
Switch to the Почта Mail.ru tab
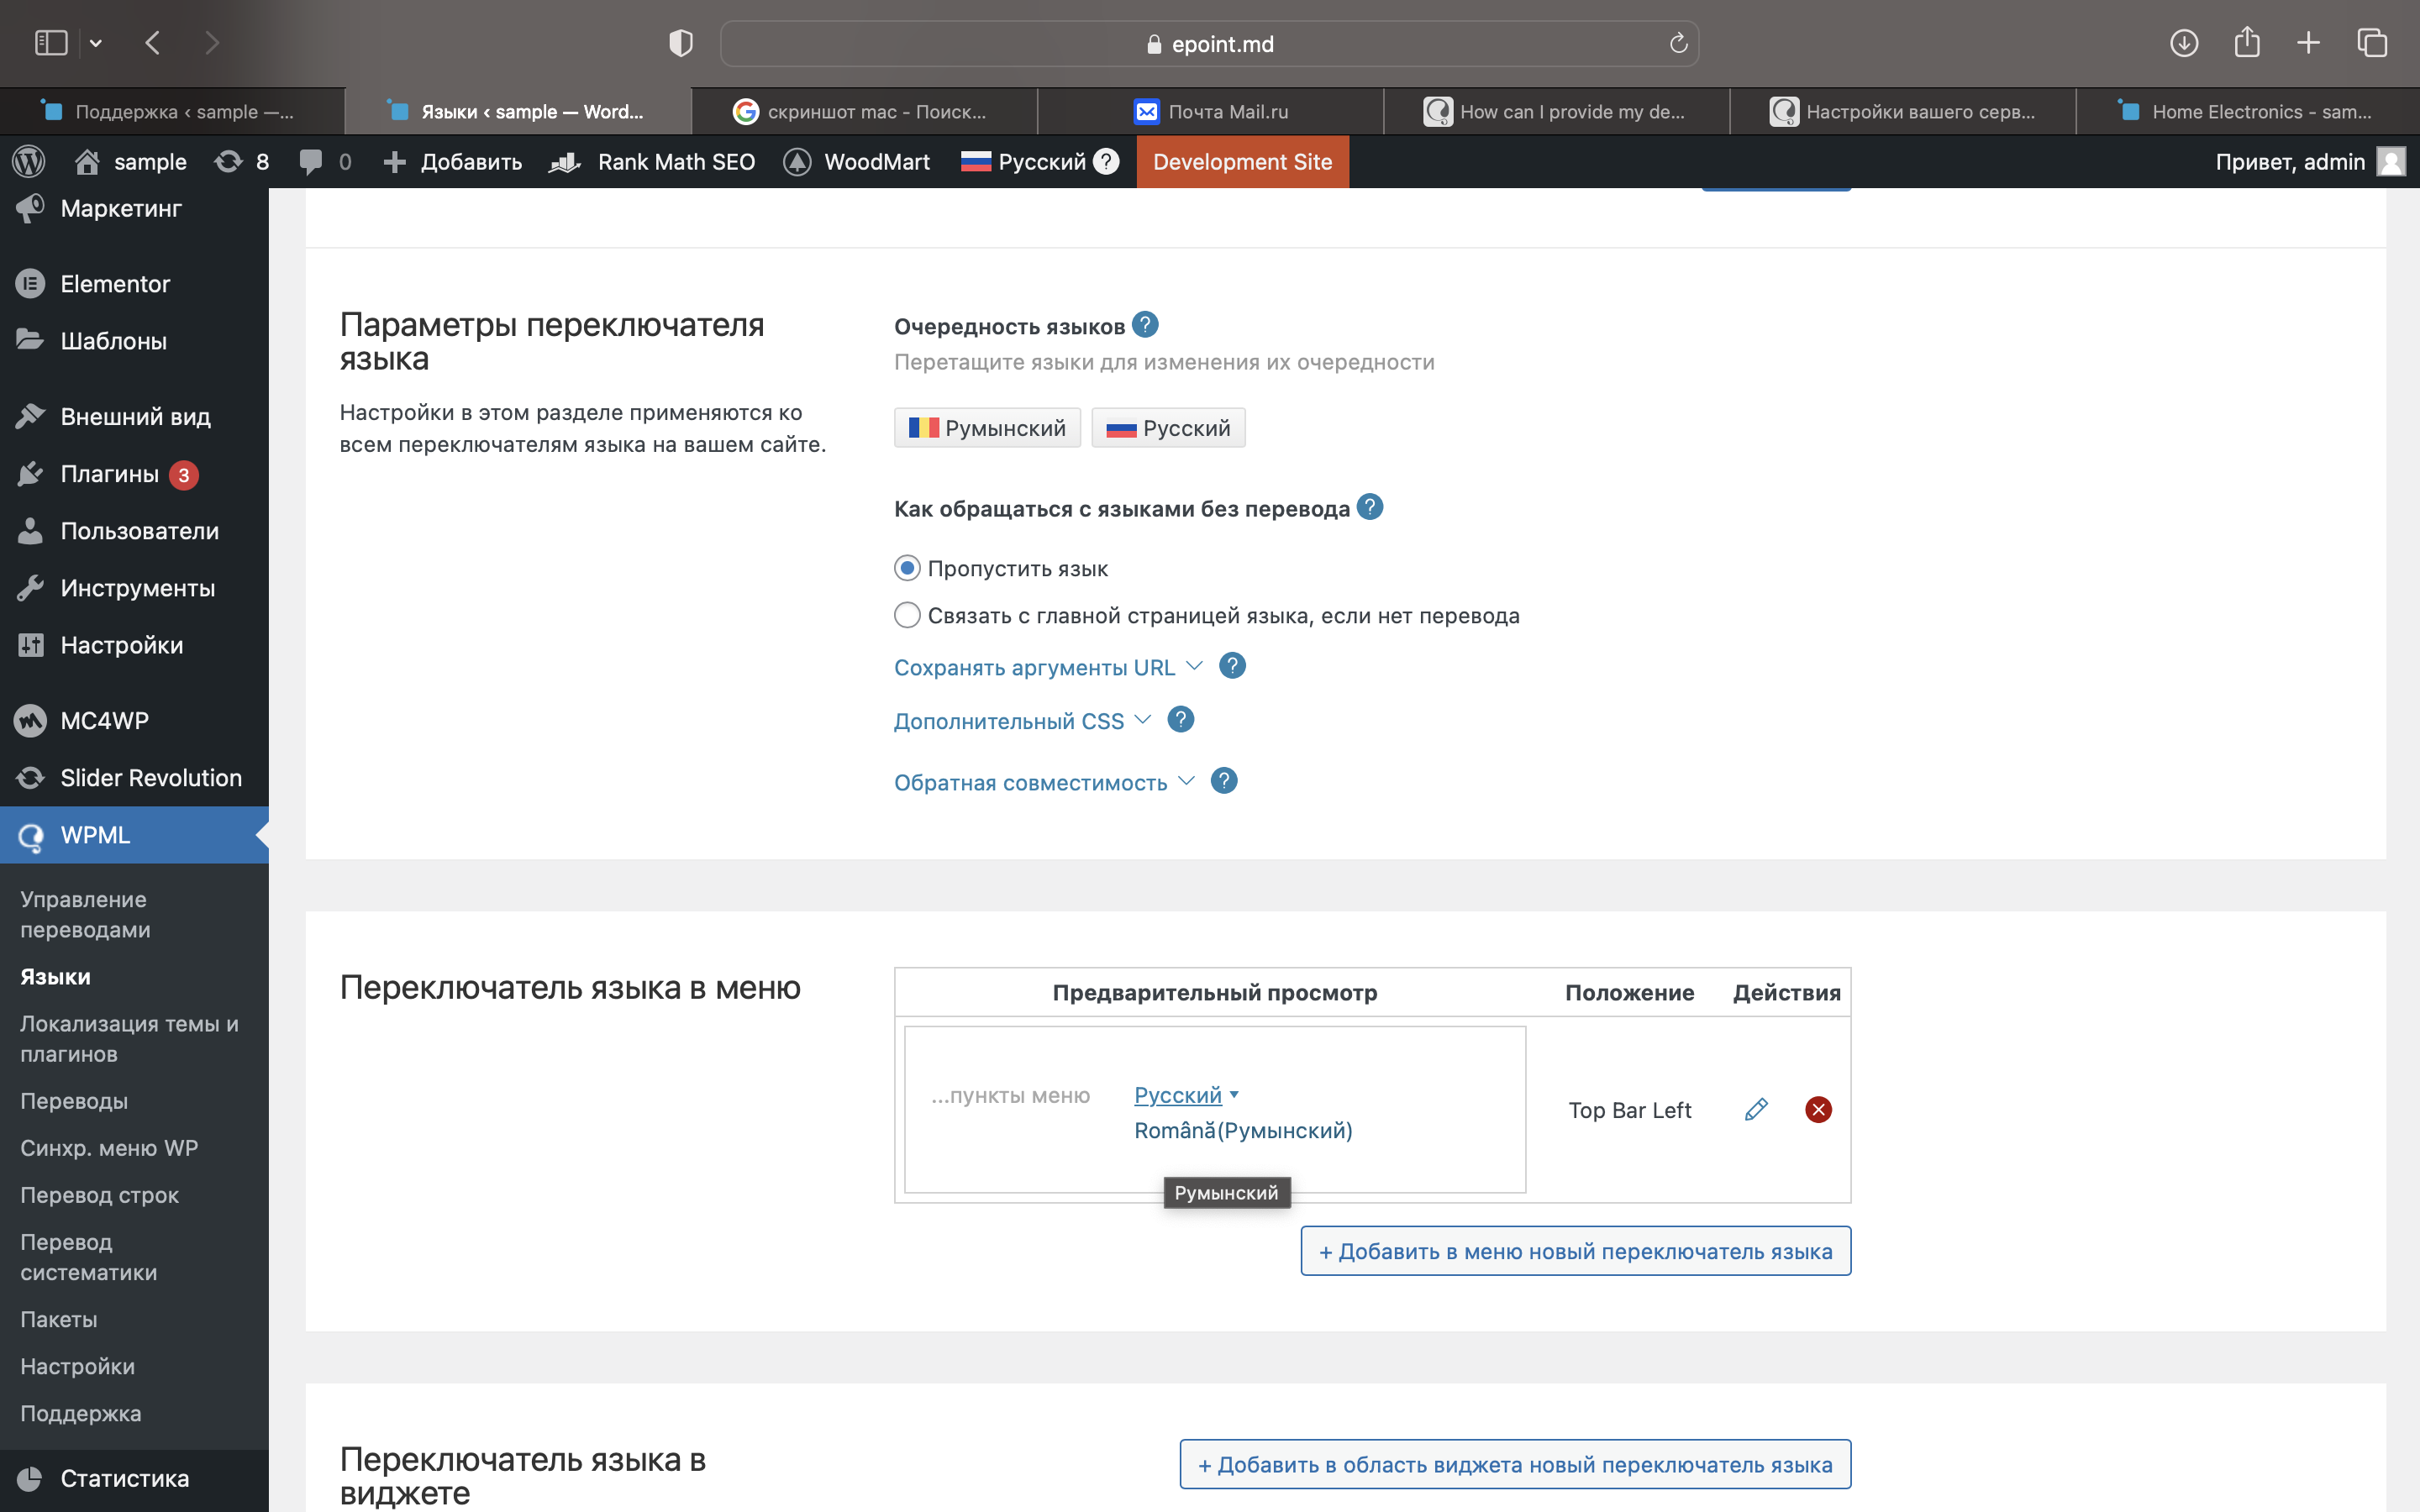[x=1210, y=112]
